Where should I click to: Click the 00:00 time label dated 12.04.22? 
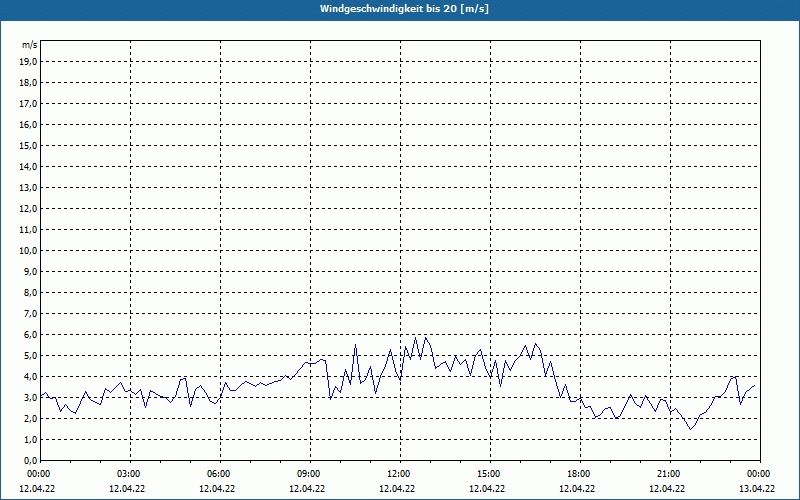click(38, 474)
